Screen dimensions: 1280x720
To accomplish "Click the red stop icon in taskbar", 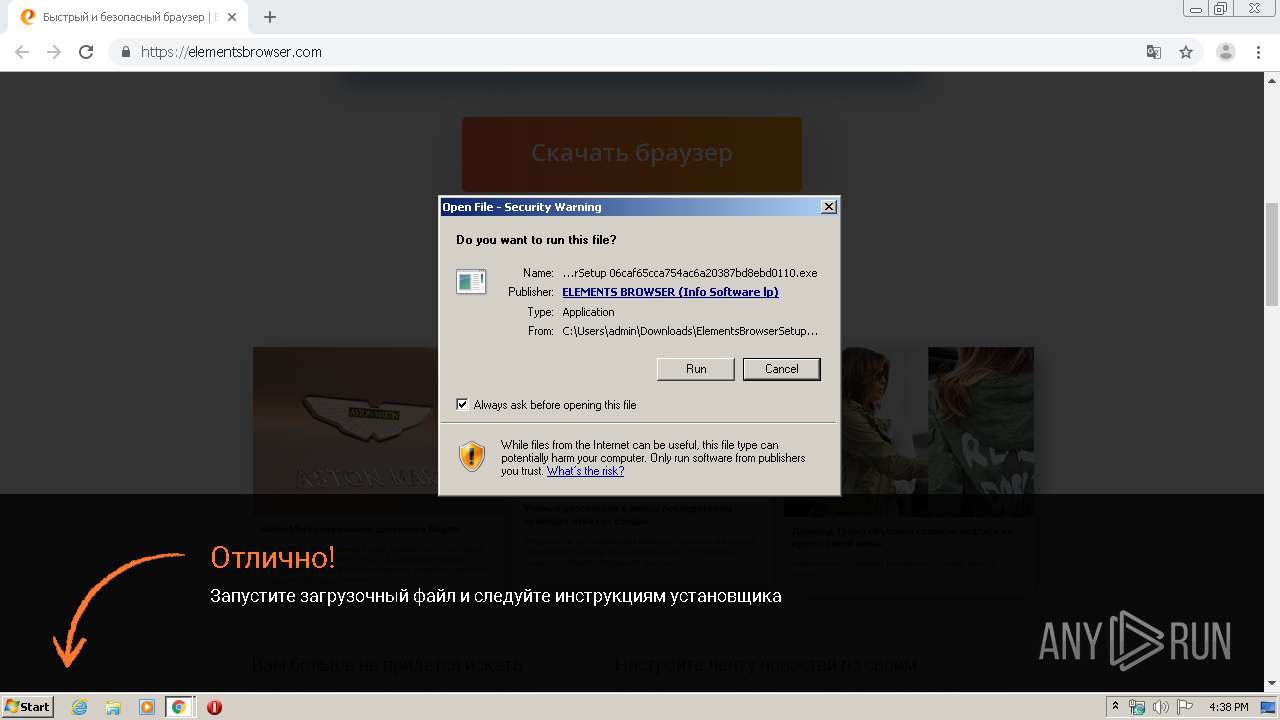I will pyautogui.click(x=214, y=707).
